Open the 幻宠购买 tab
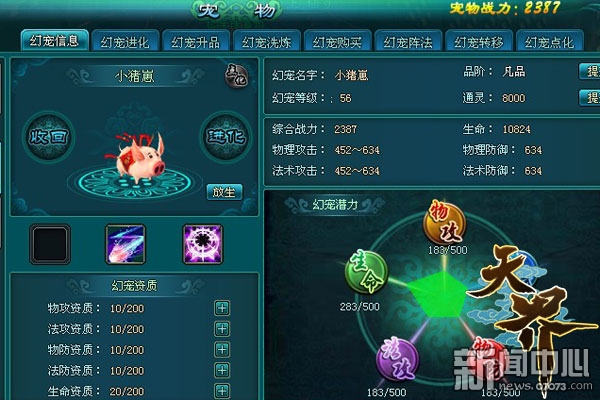The image size is (600, 400). click(x=338, y=41)
